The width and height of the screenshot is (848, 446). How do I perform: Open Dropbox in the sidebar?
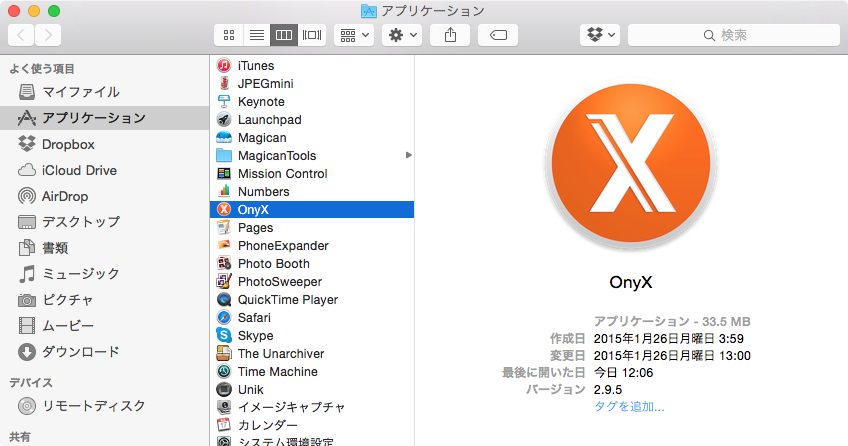104,144
